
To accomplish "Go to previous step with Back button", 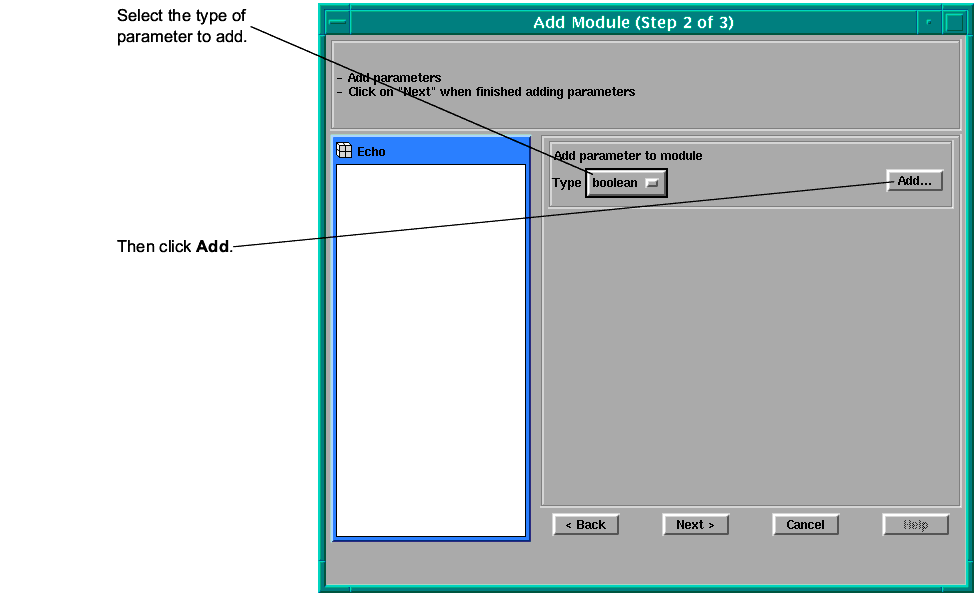I will [x=586, y=525].
